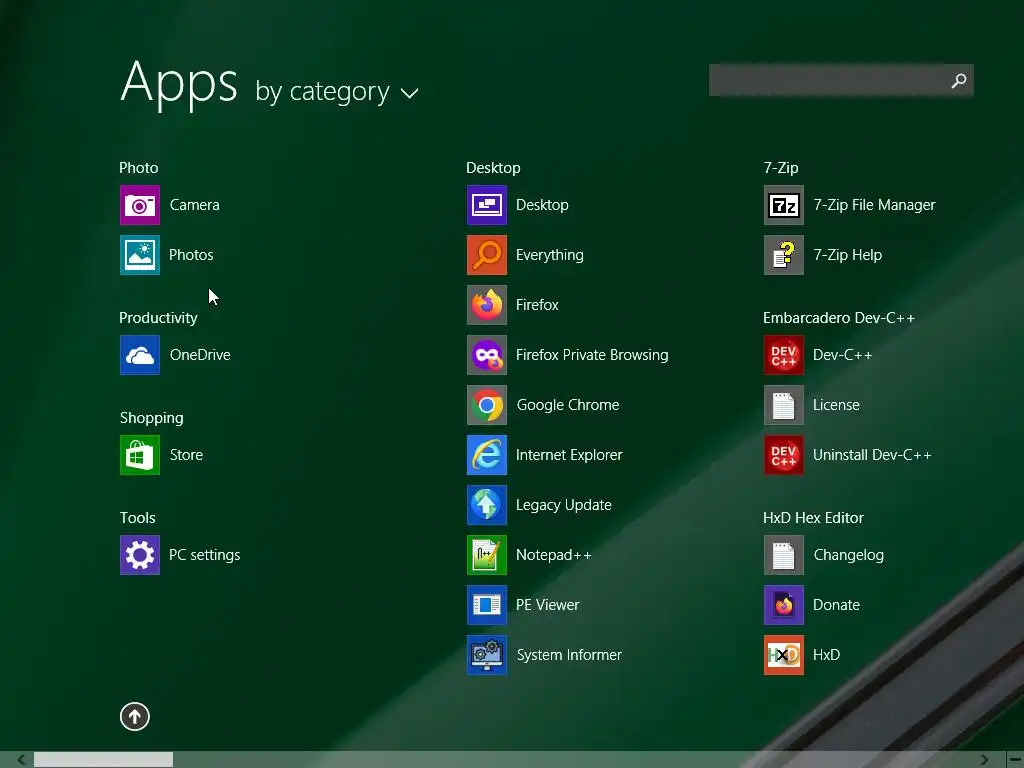
Task: Click the up arrow to return to Start
Action: [x=135, y=716]
